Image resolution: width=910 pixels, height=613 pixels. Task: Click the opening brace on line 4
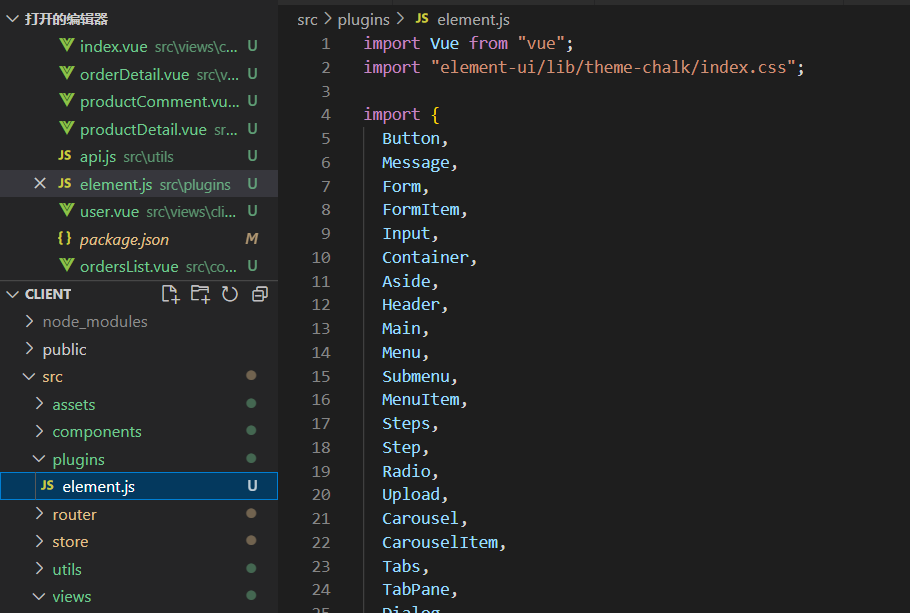[435, 114]
